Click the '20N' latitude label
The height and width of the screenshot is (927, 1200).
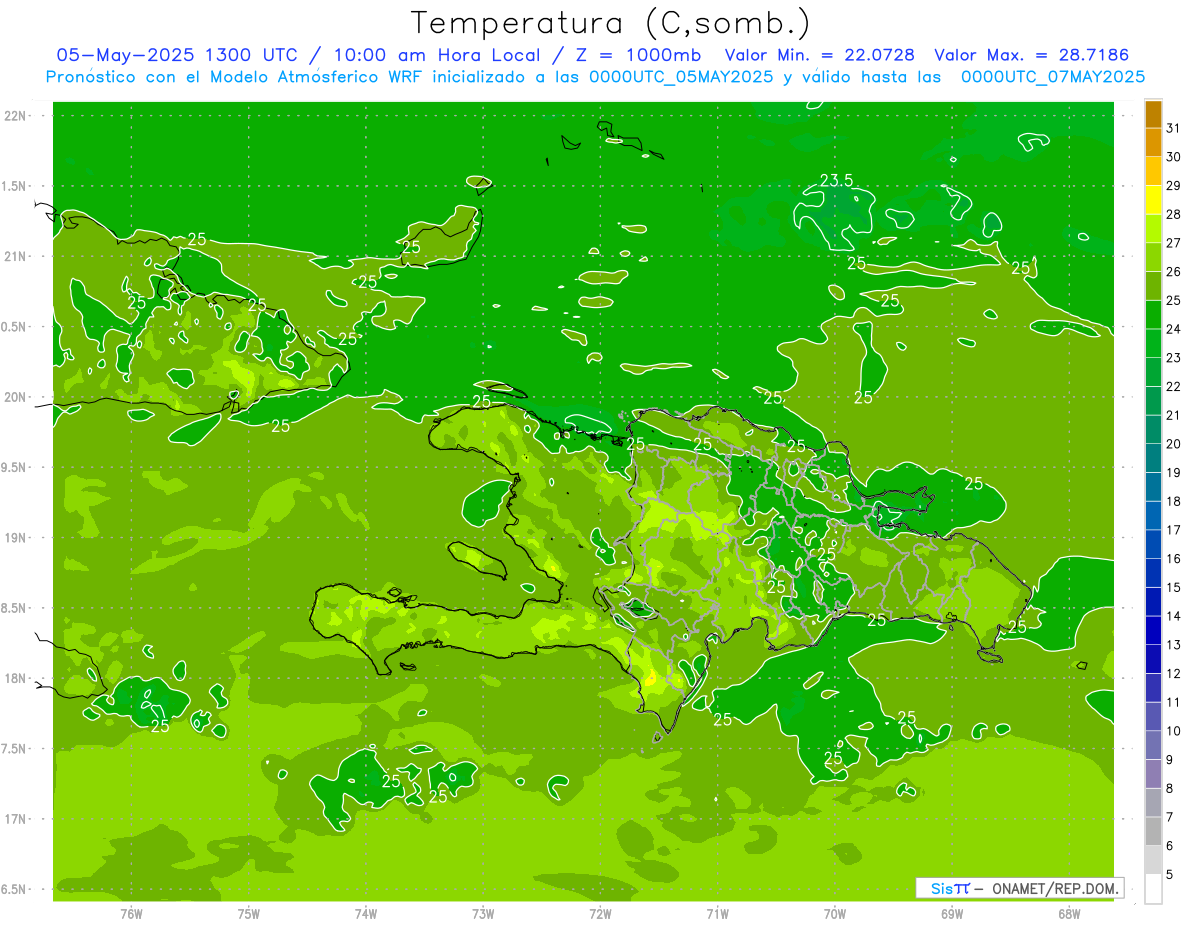[17, 397]
